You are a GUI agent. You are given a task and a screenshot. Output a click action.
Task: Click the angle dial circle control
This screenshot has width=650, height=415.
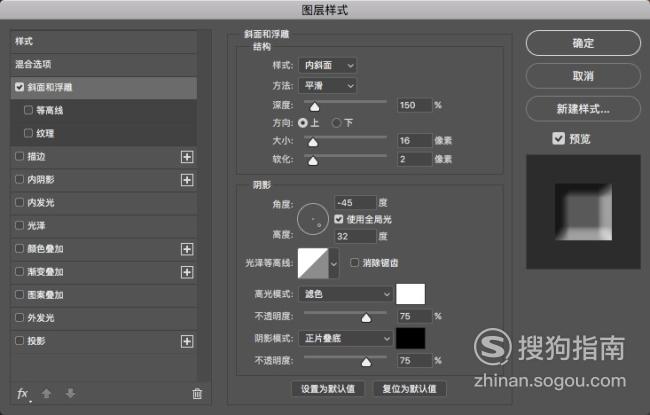click(313, 219)
